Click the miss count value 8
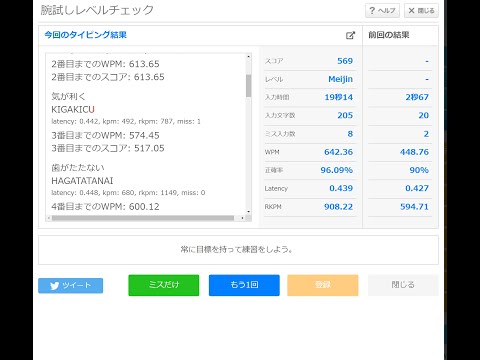 click(x=350, y=134)
